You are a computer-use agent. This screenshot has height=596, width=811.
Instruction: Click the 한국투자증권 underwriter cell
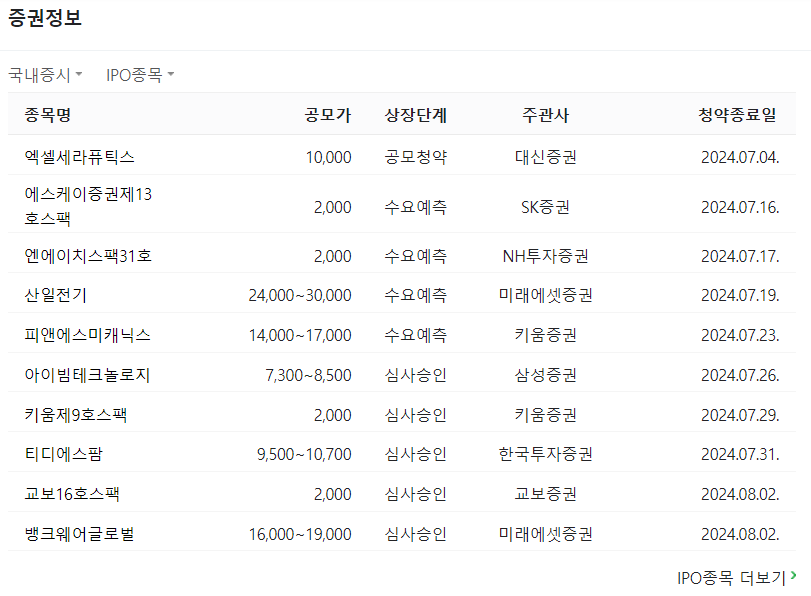tap(545, 454)
